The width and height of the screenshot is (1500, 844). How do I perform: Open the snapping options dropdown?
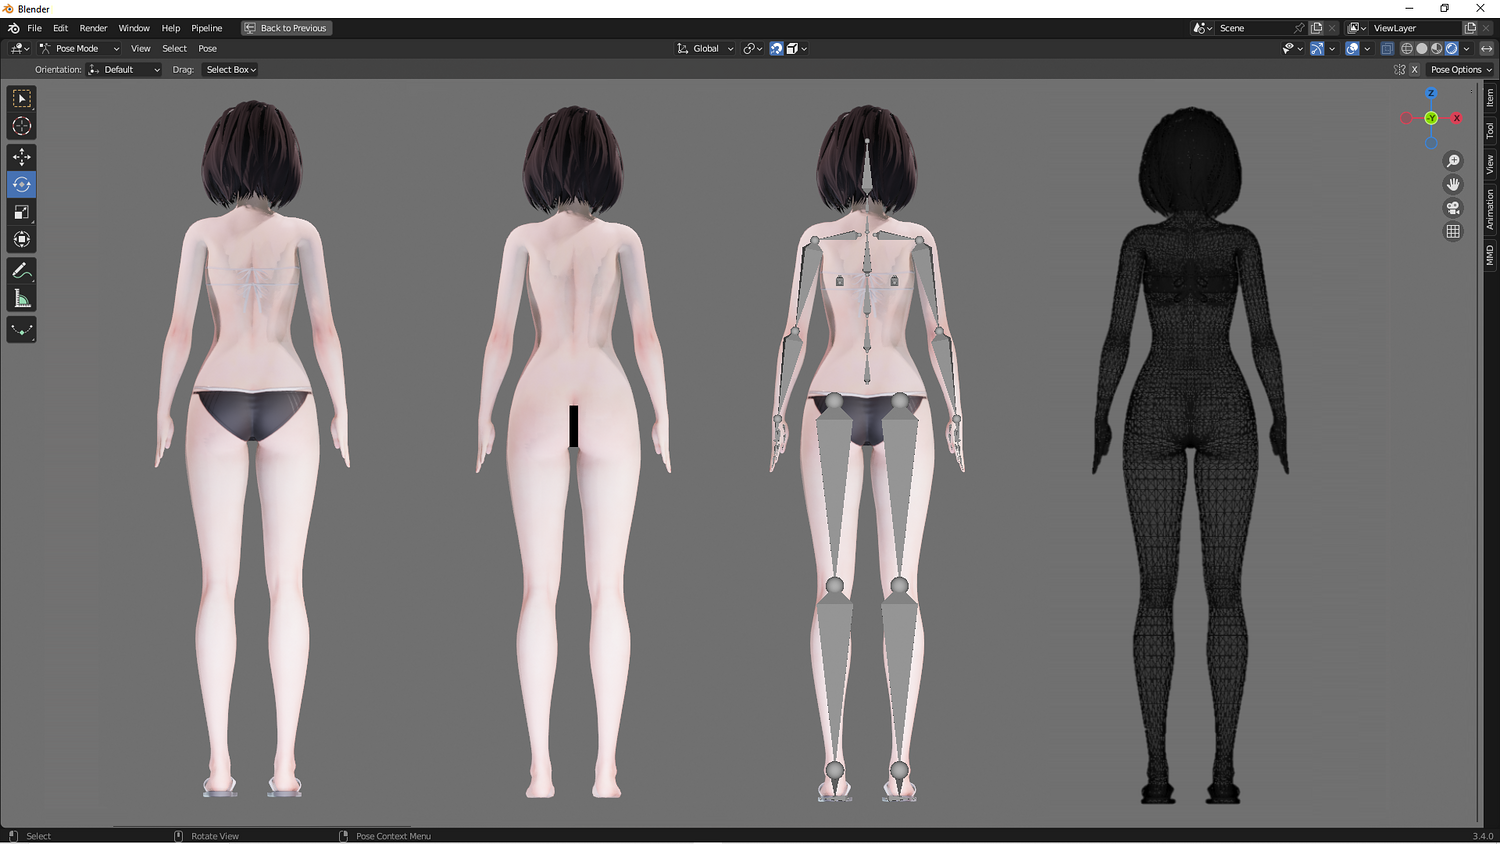[796, 48]
